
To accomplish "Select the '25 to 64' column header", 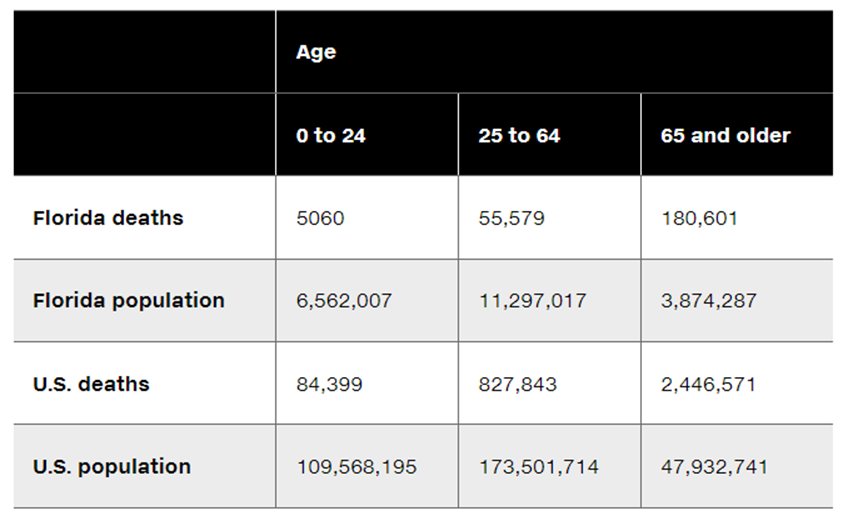I will [x=549, y=135].
